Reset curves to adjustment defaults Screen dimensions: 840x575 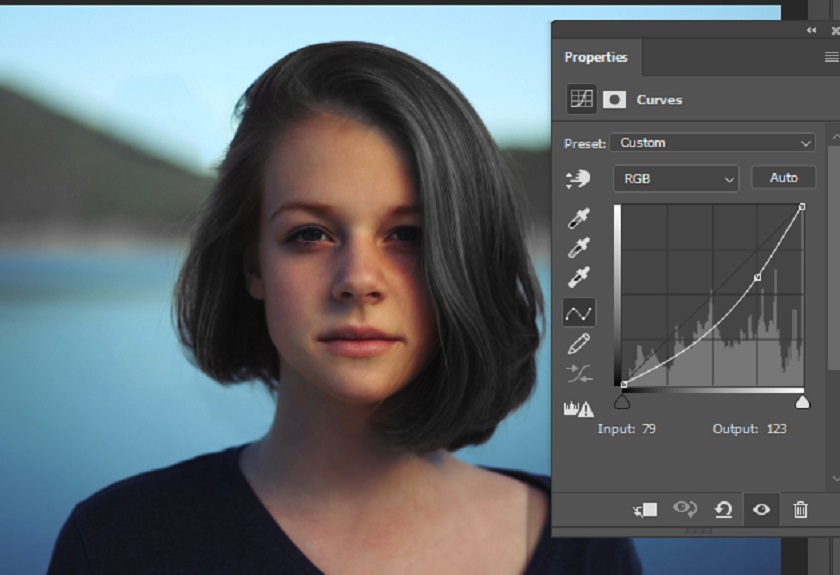coord(723,510)
